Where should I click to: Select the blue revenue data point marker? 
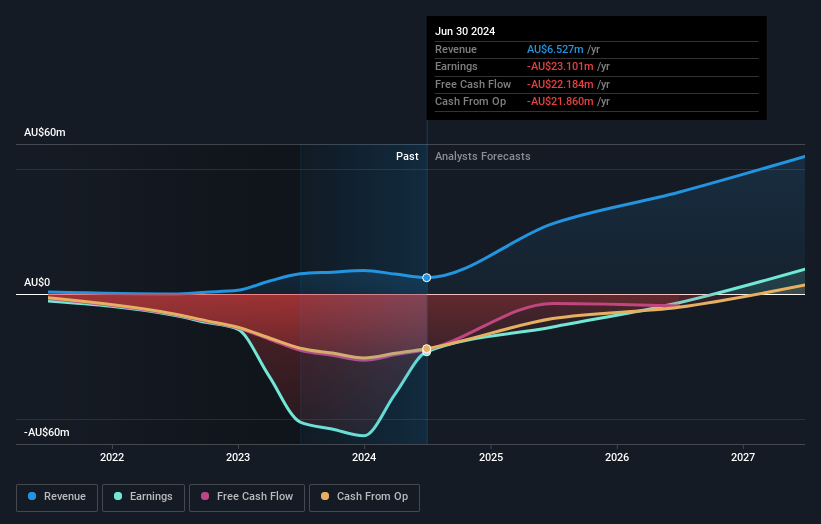(427, 277)
